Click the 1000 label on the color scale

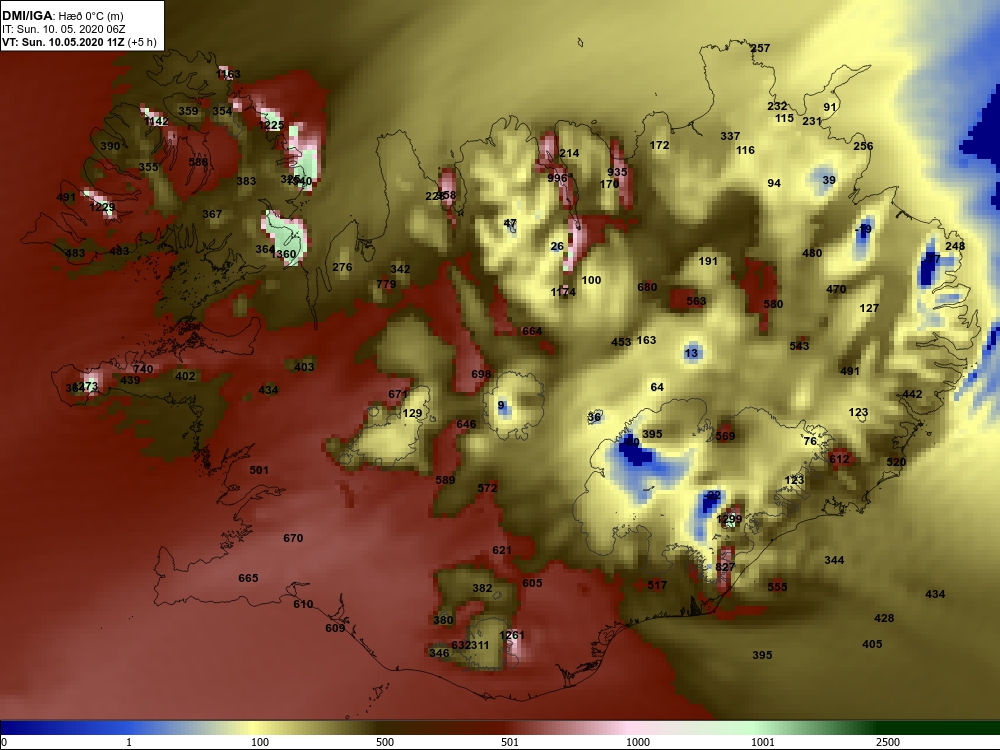click(638, 742)
